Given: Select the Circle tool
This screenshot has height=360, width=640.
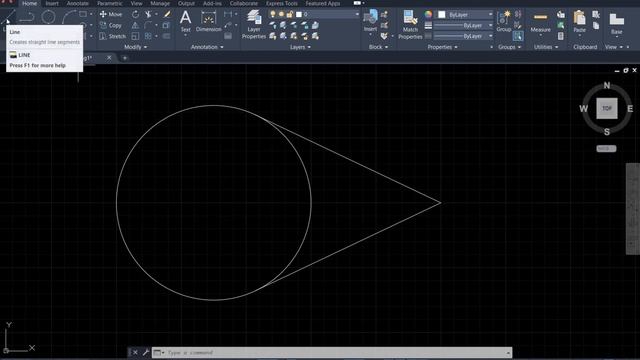Looking at the screenshot, I should [x=48, y=17].
